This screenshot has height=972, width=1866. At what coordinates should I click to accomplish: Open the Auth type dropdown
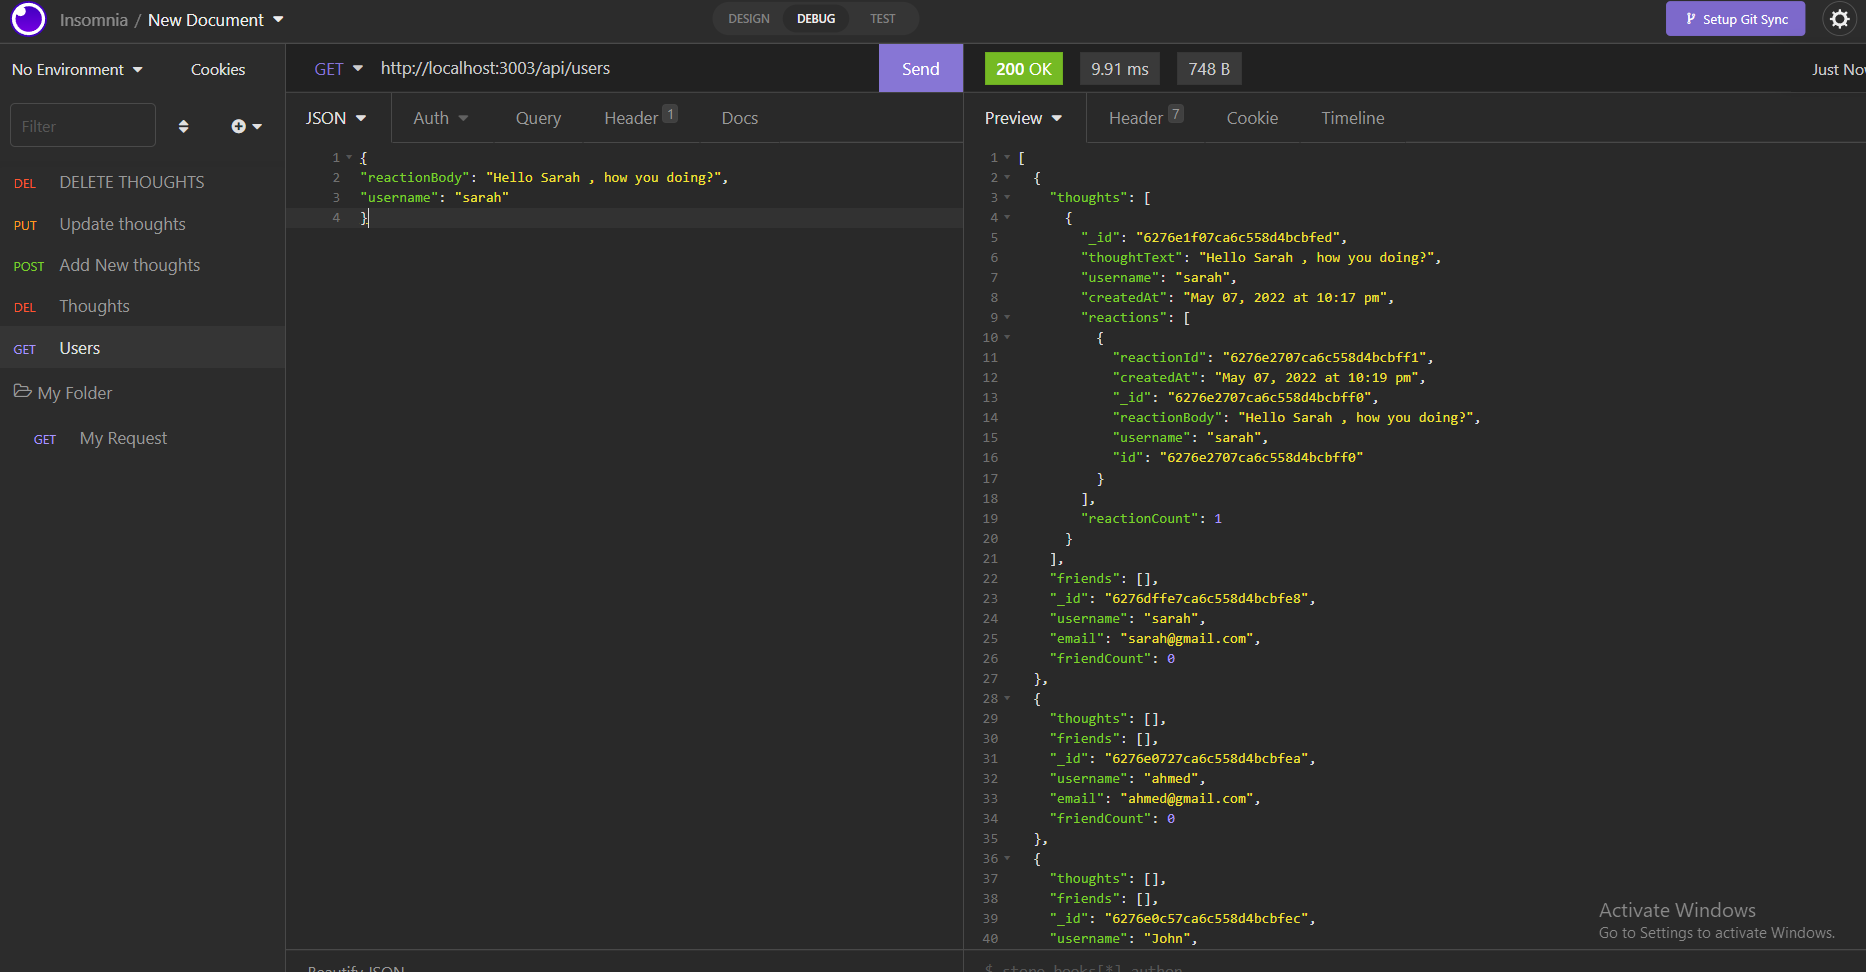(441, 118)
